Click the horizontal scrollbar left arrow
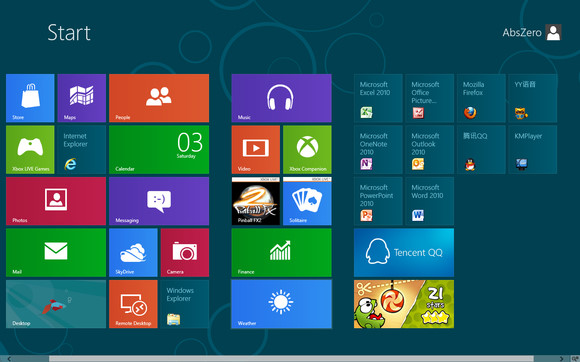Screen dimensions: 580x362 tap(9, 359)
